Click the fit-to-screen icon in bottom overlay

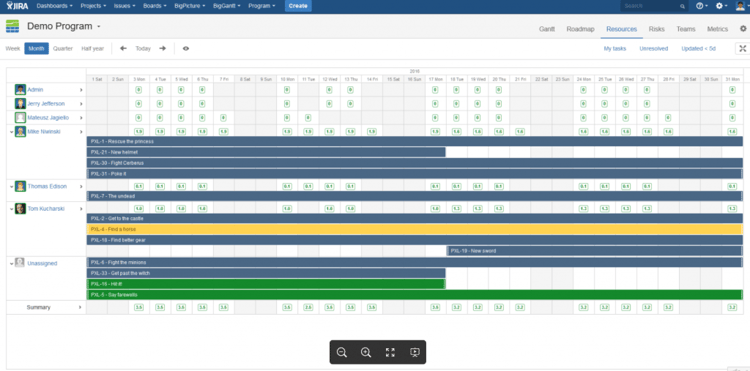coord(390,352)
